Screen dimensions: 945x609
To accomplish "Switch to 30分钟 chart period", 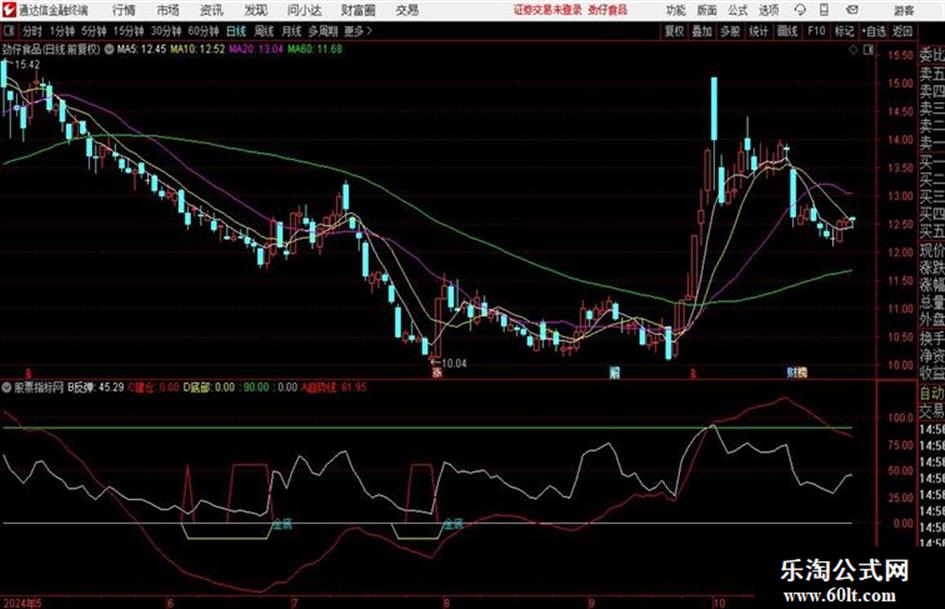I will [166, 31].
